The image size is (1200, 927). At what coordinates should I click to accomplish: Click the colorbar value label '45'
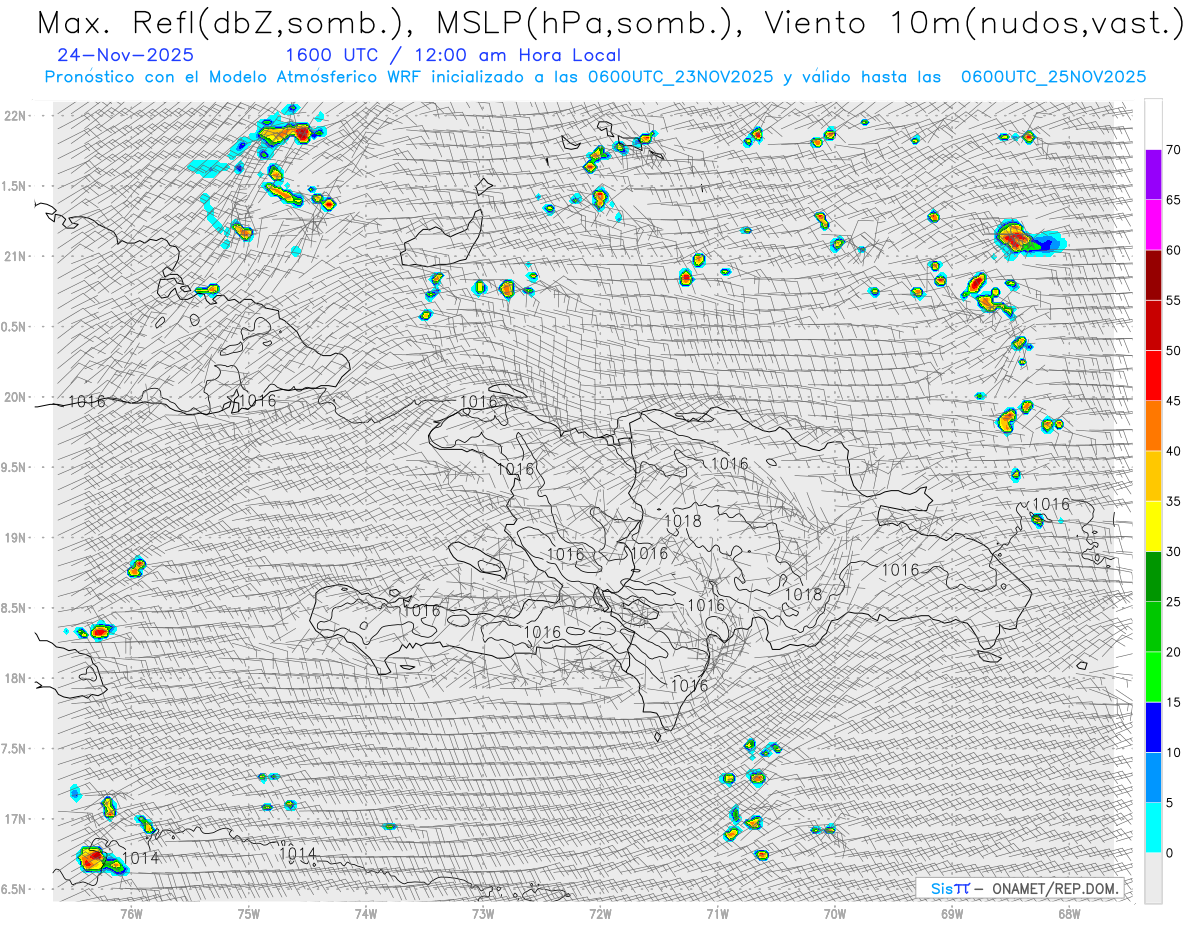point(1173,401)
